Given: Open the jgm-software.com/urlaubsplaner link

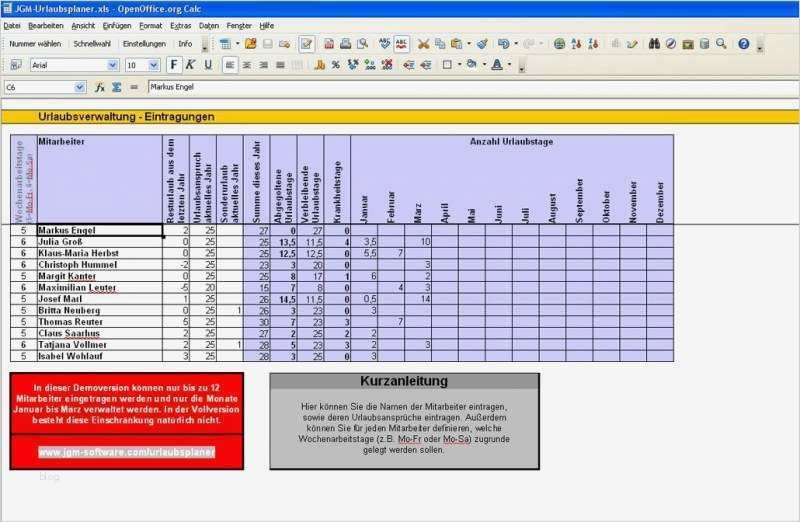Looking at the screenshot, I should pyautogui.click(x=127, y=452).
